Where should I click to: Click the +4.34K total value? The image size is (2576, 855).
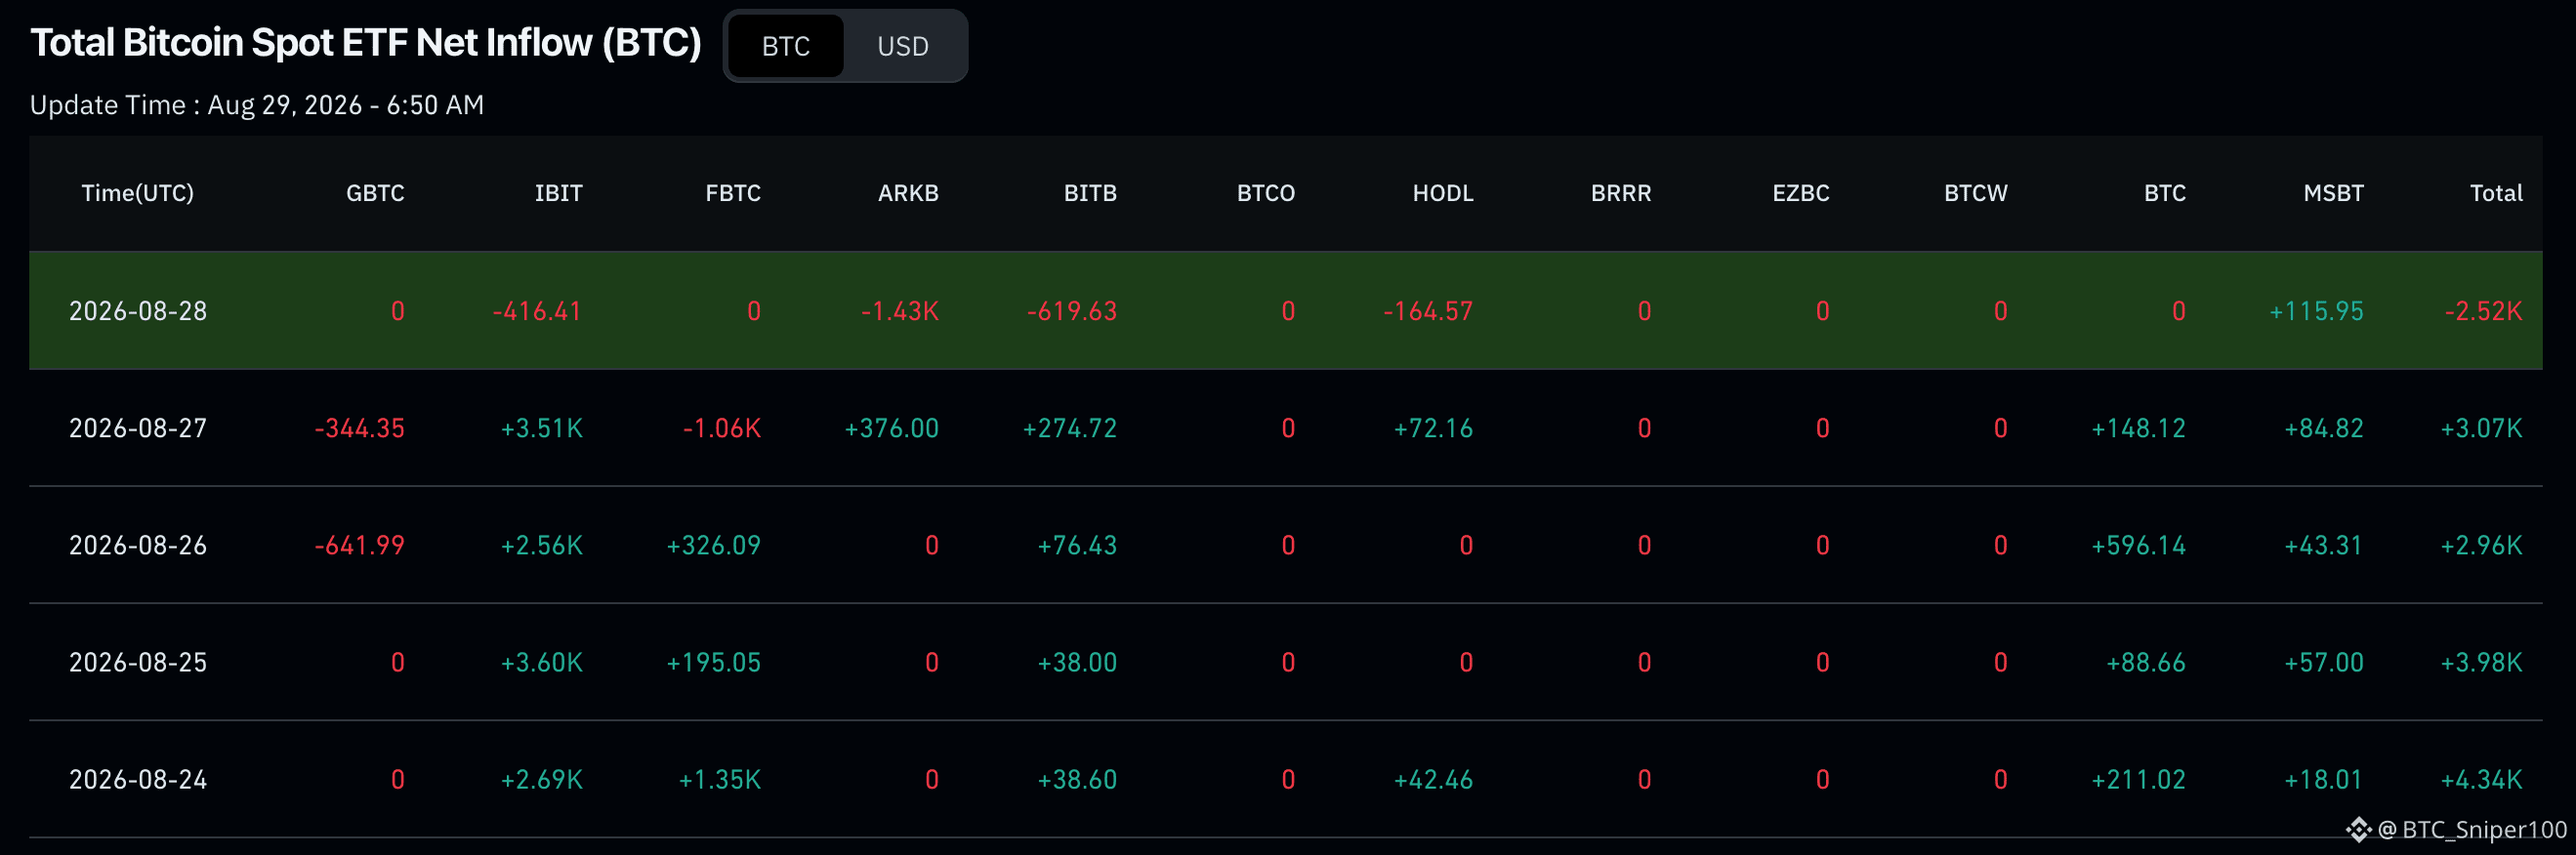[x=2481, y=779]
